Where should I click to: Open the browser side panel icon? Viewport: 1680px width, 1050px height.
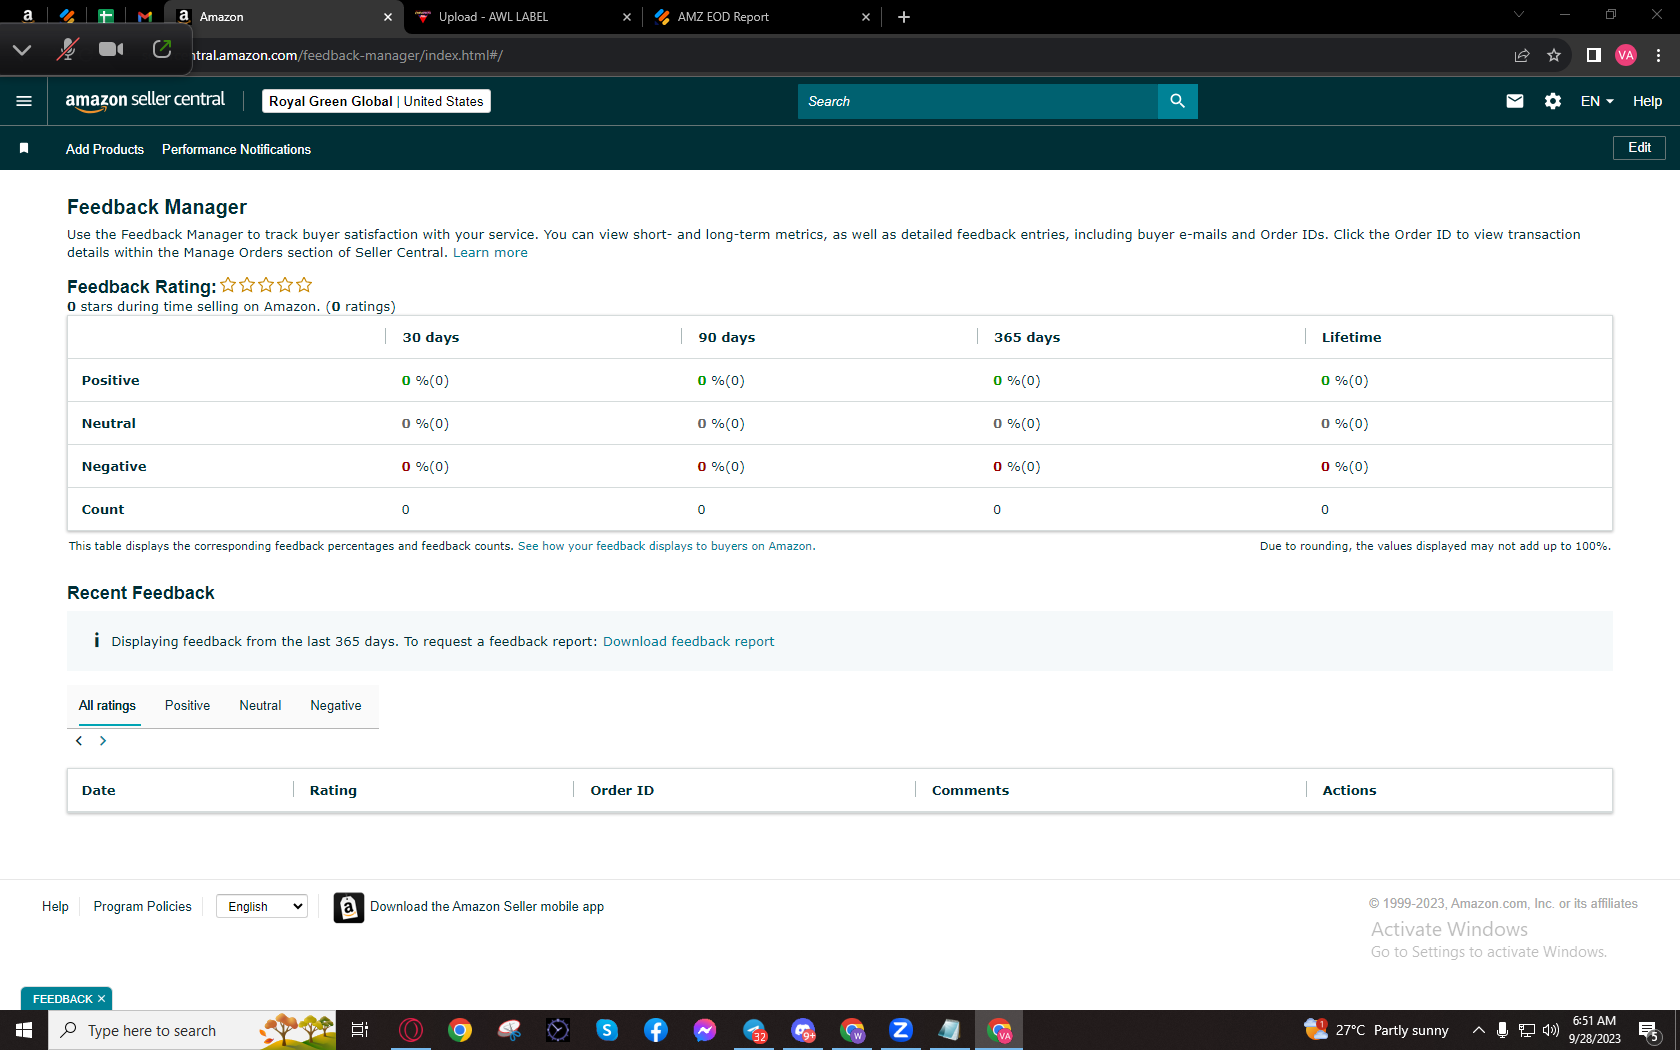pos(1594,55)
